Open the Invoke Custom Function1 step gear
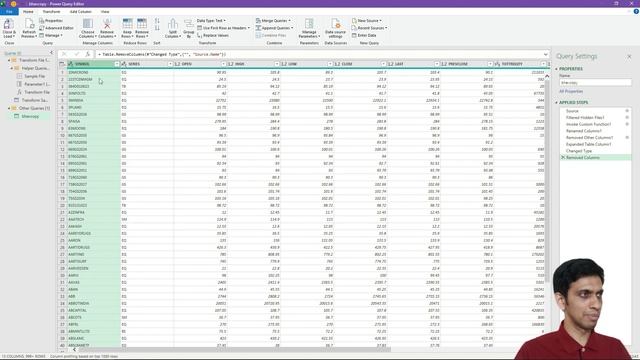The height and width of the screenshot is (360, 640). pos(627,124)
